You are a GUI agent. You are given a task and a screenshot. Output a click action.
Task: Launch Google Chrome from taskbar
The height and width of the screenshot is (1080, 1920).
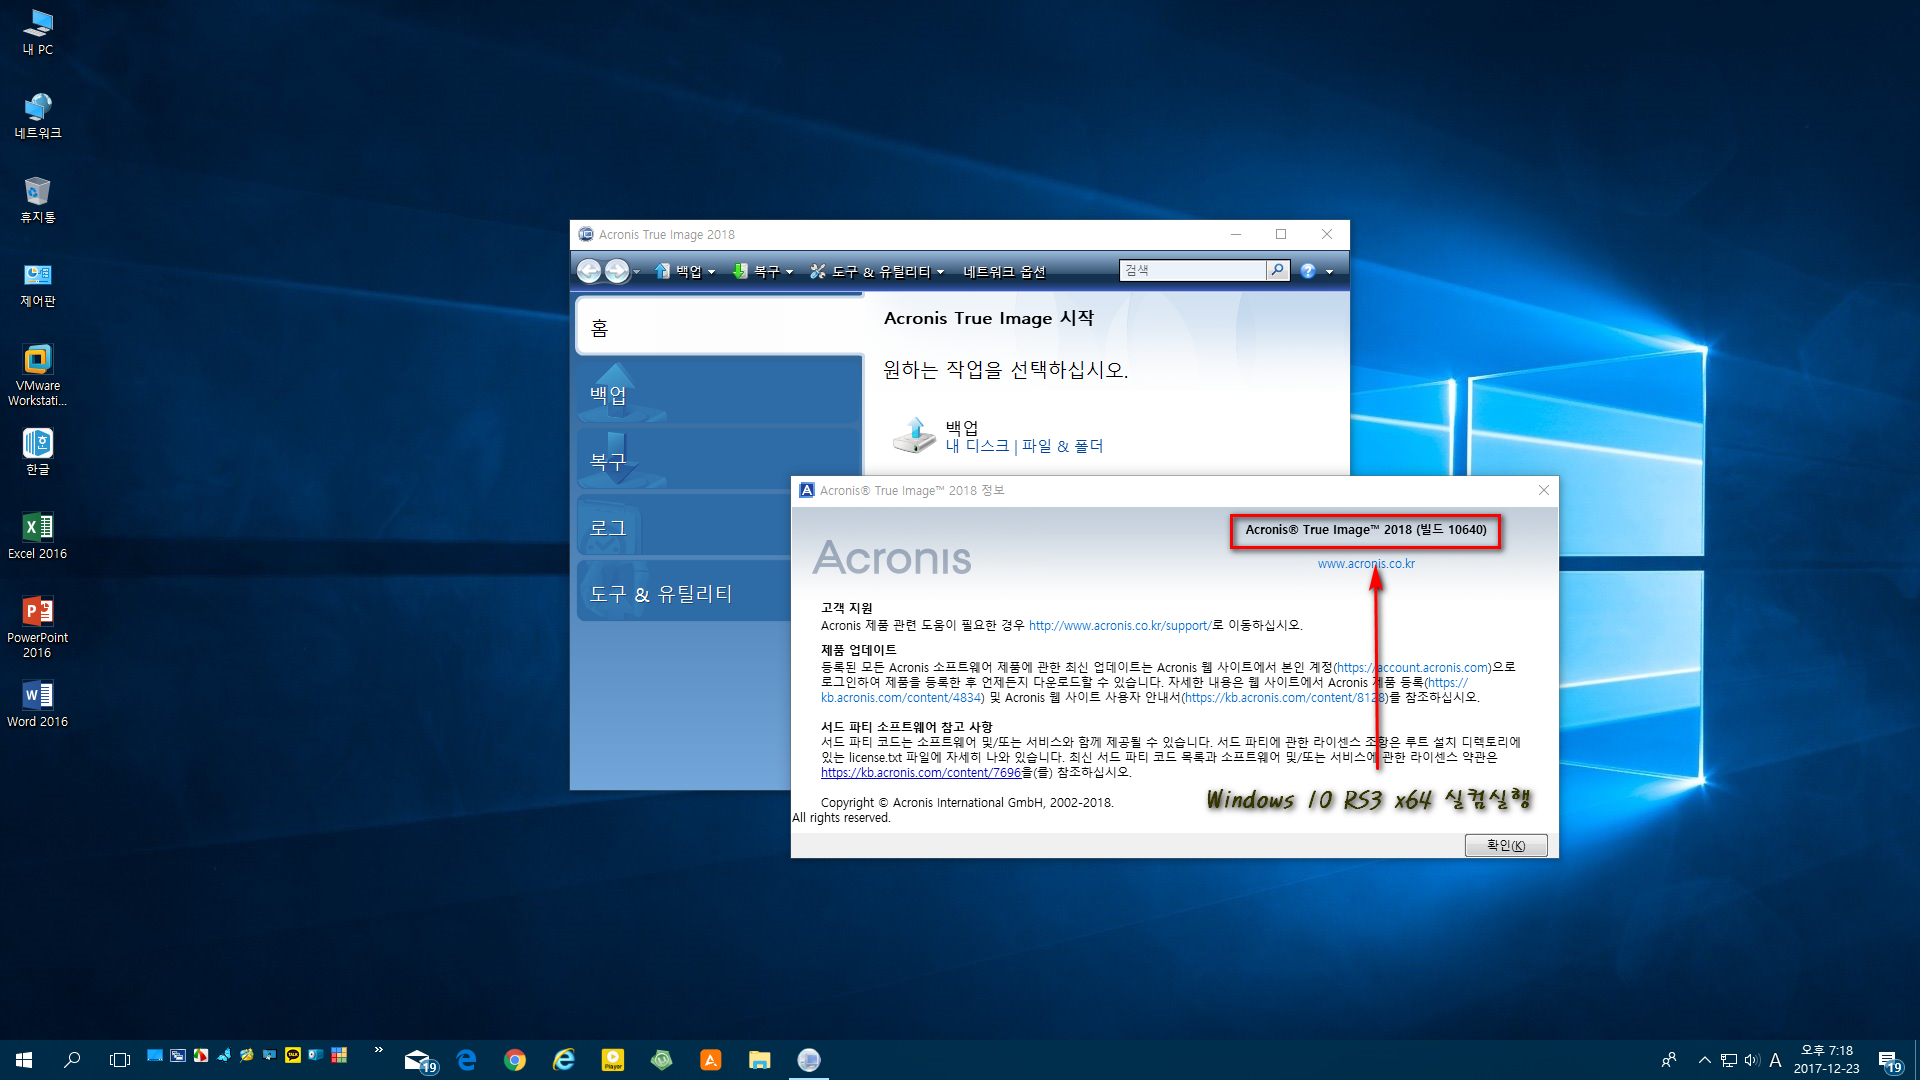point(515,1060)
